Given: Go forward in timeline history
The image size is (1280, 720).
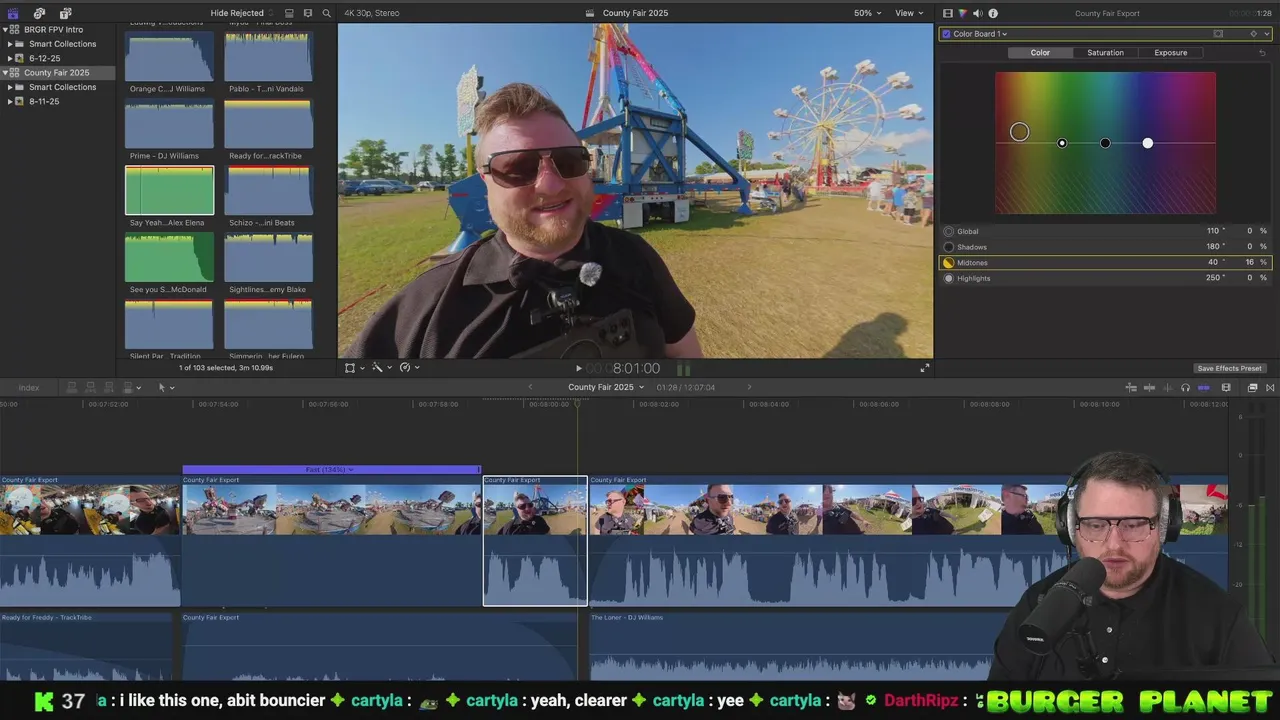Looking at the screenshot, I should [749, 387].
